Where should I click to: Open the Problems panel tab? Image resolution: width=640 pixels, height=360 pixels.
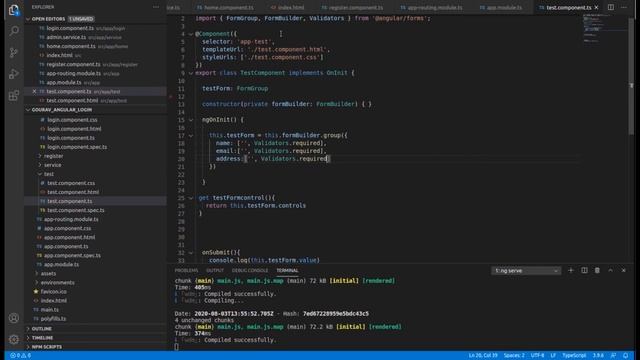(186, 271)
